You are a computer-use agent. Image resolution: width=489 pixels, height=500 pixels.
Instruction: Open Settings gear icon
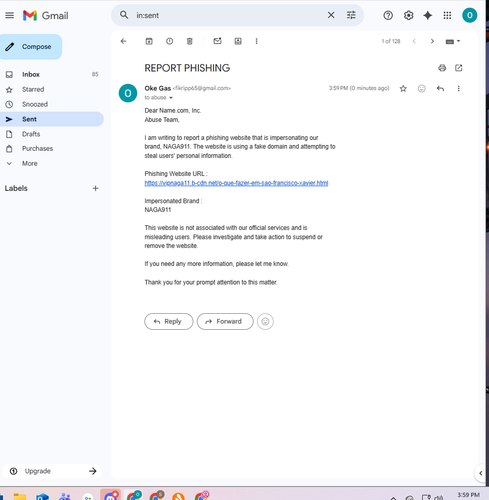click(408, 15)
